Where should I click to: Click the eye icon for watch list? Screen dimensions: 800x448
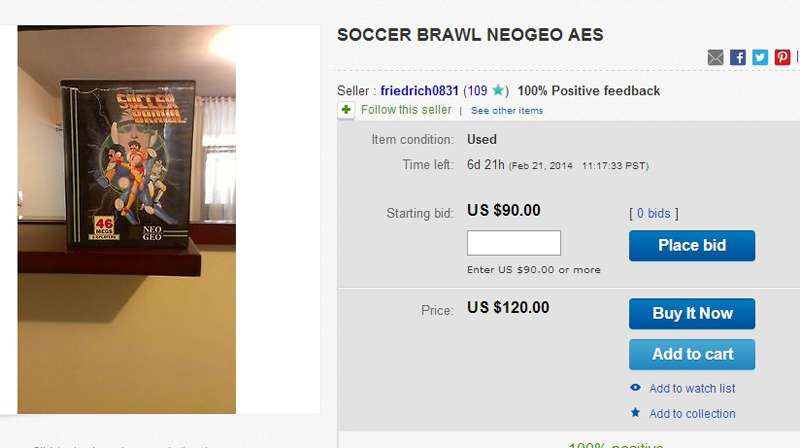(635, 388)
